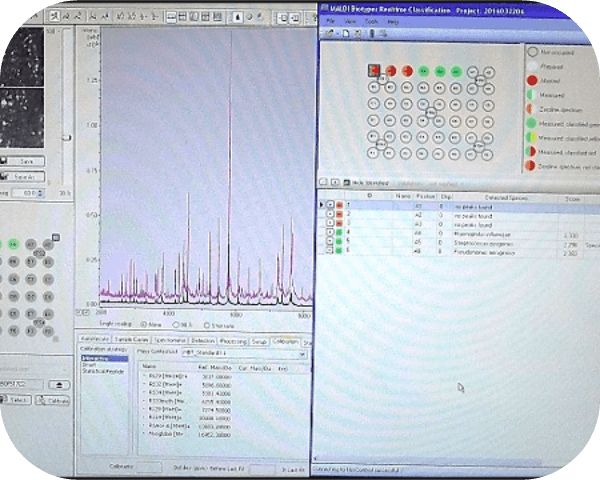Click the red status icon in row 1
The height and width of the screenshot is (480, 600).
click(x=340, y=205)
